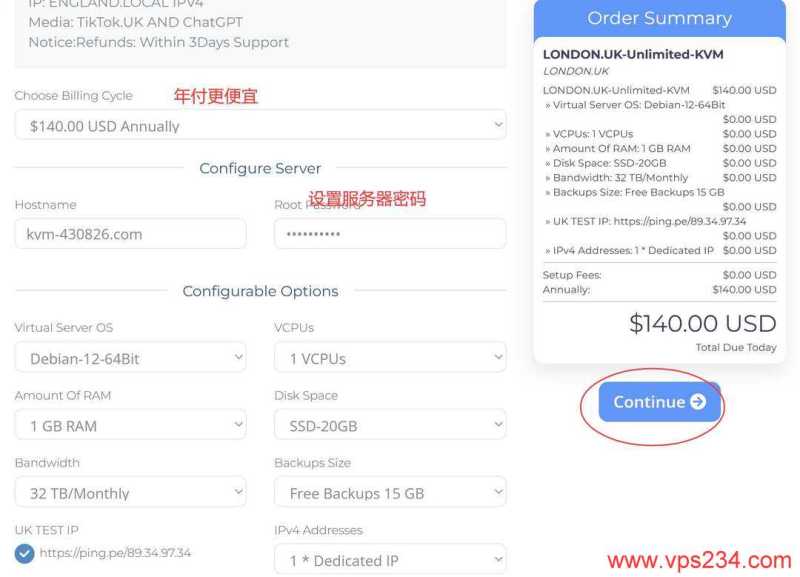This screenshot has width=800, height=577.
Task: Focus the Root Password field
Action: pos(390,234)
